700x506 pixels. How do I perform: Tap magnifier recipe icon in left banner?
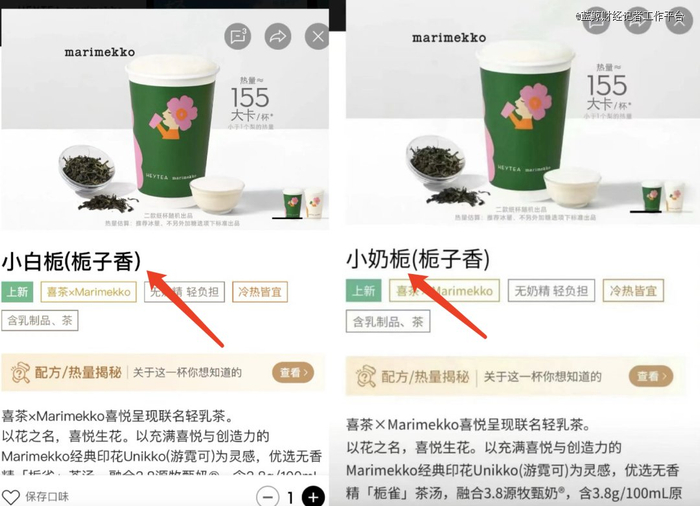[x=20, y=373]
